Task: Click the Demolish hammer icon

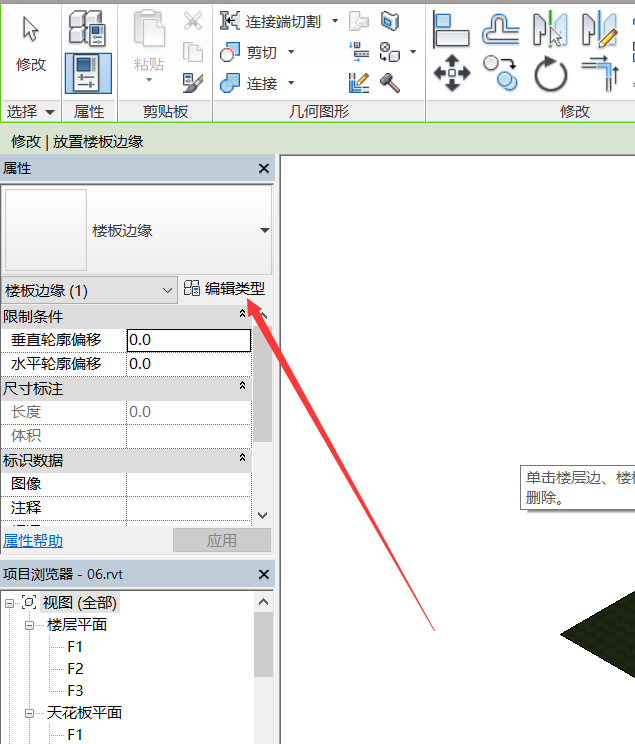Action: [390, 82]
